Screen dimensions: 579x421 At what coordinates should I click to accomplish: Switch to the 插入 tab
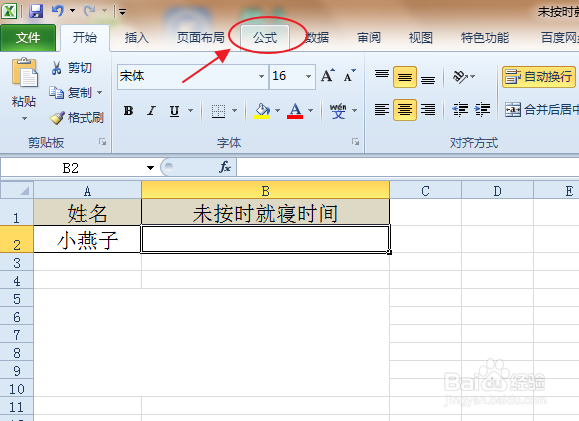click(x=136, y=38)
